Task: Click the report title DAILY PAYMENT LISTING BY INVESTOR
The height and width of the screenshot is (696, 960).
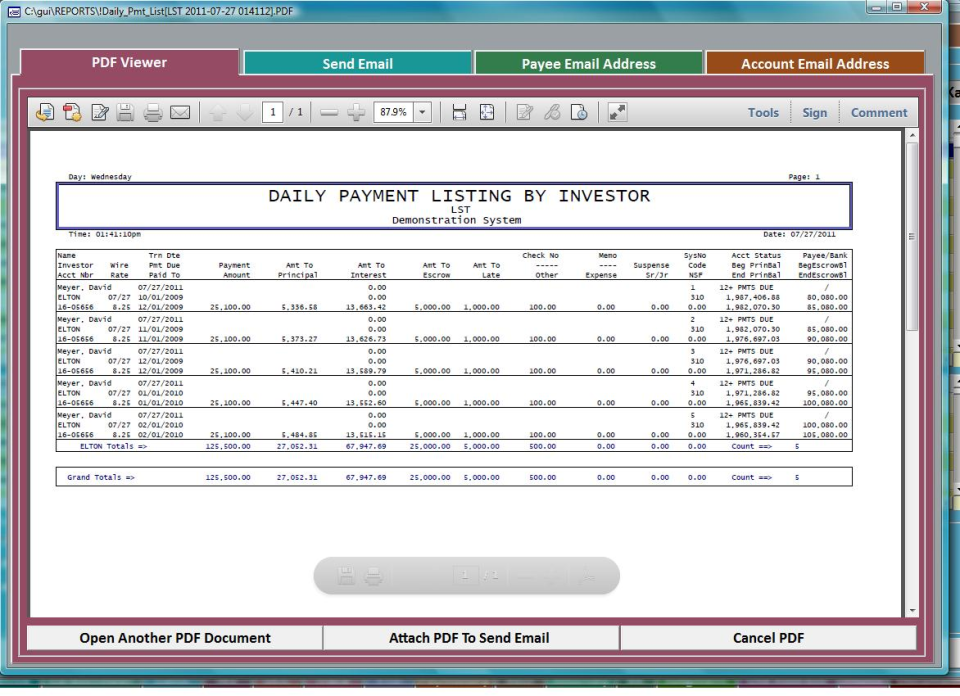Action: tap(459, 196)
